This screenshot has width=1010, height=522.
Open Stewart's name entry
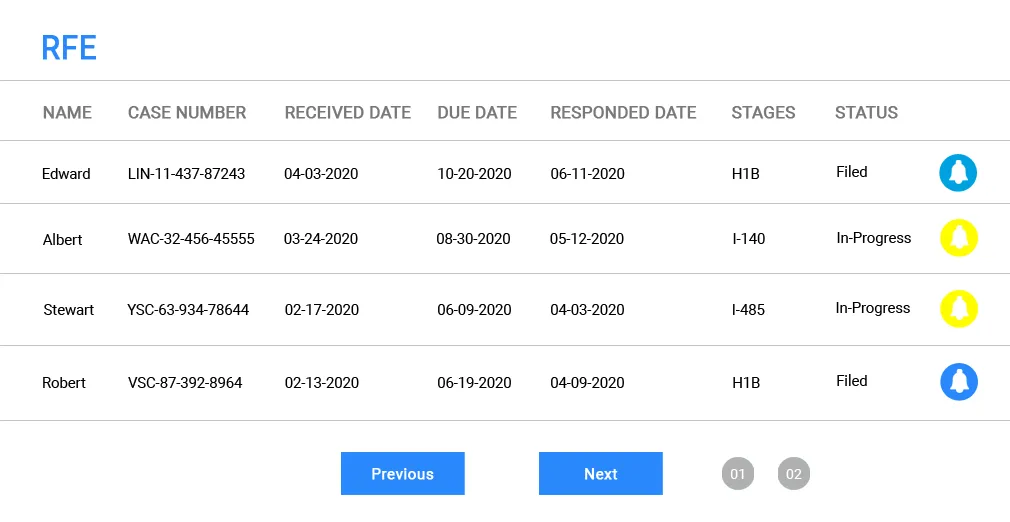pyautogui.click(x=68, y=310)
